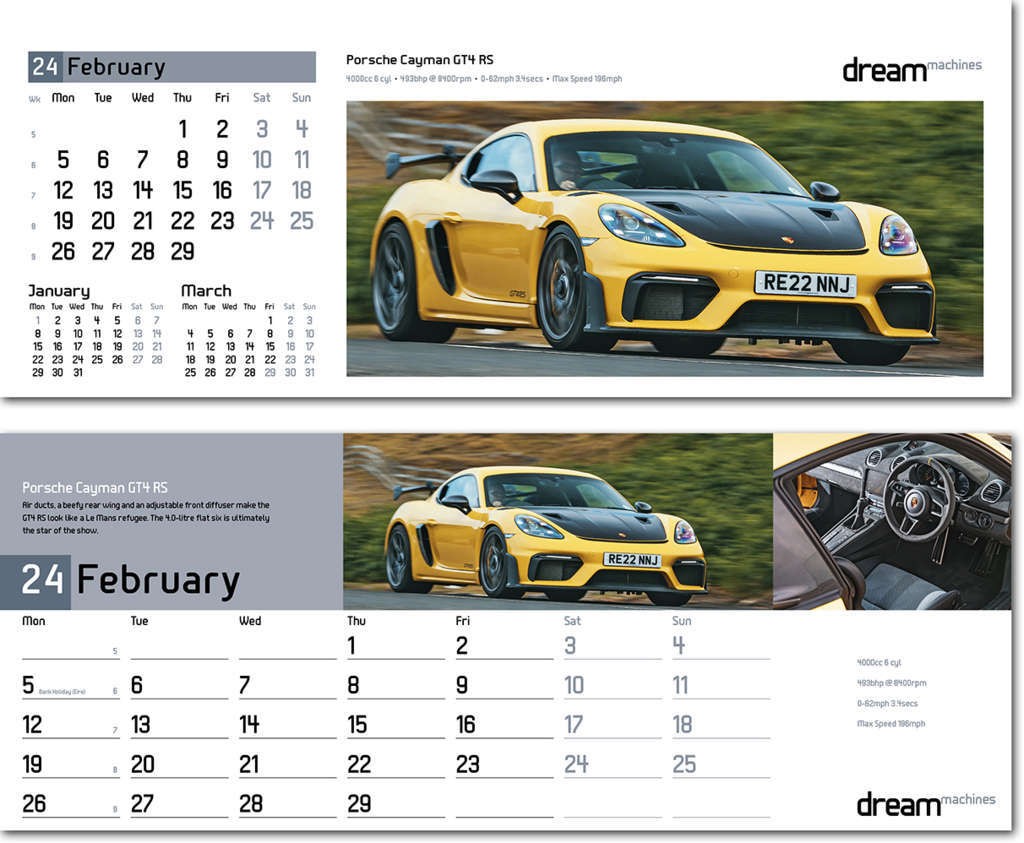Click date 20 in the upper February grid

pyautogui.click(x=103, y=221)
